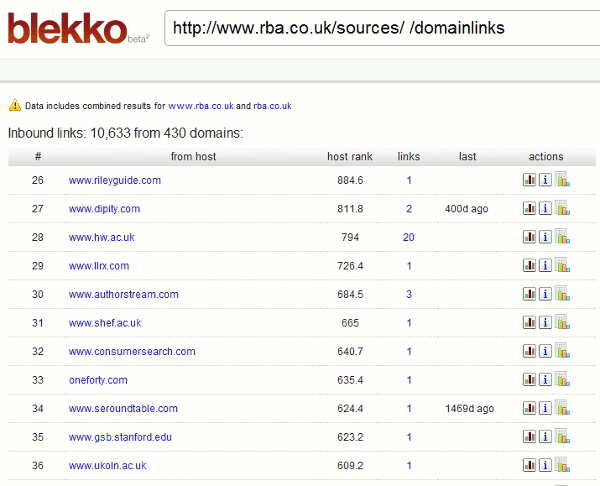The image size is (600, 486).
Task: Open bar chart icon for www.hw.ac.uk row
Action: pos(529,237)
